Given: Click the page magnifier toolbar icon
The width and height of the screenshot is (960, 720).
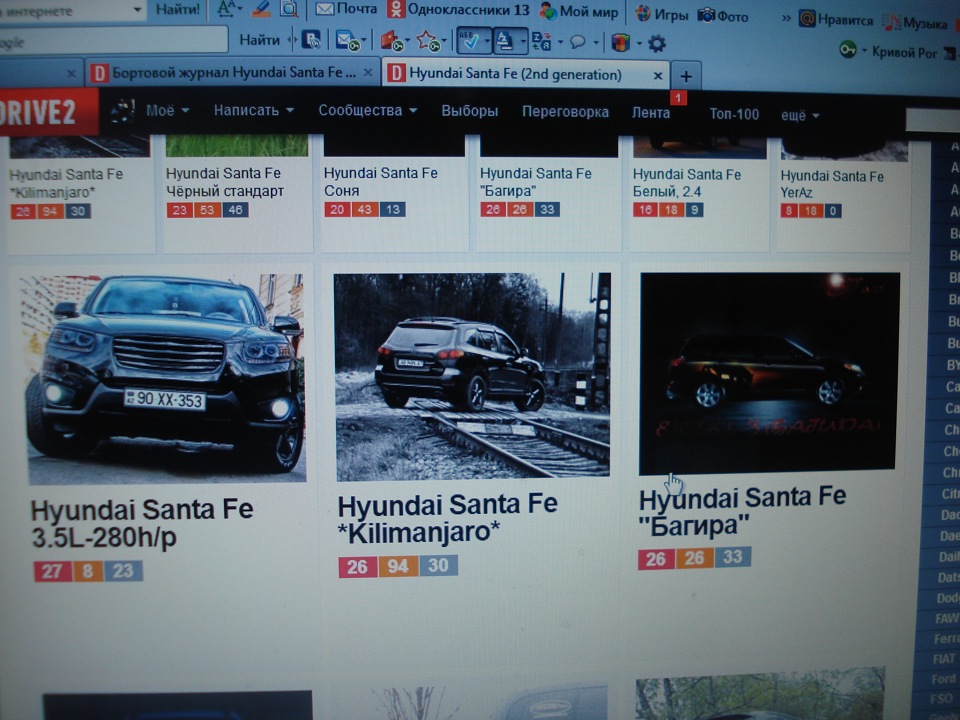Looking at the screenshot, I should click(x=289, y=9).
